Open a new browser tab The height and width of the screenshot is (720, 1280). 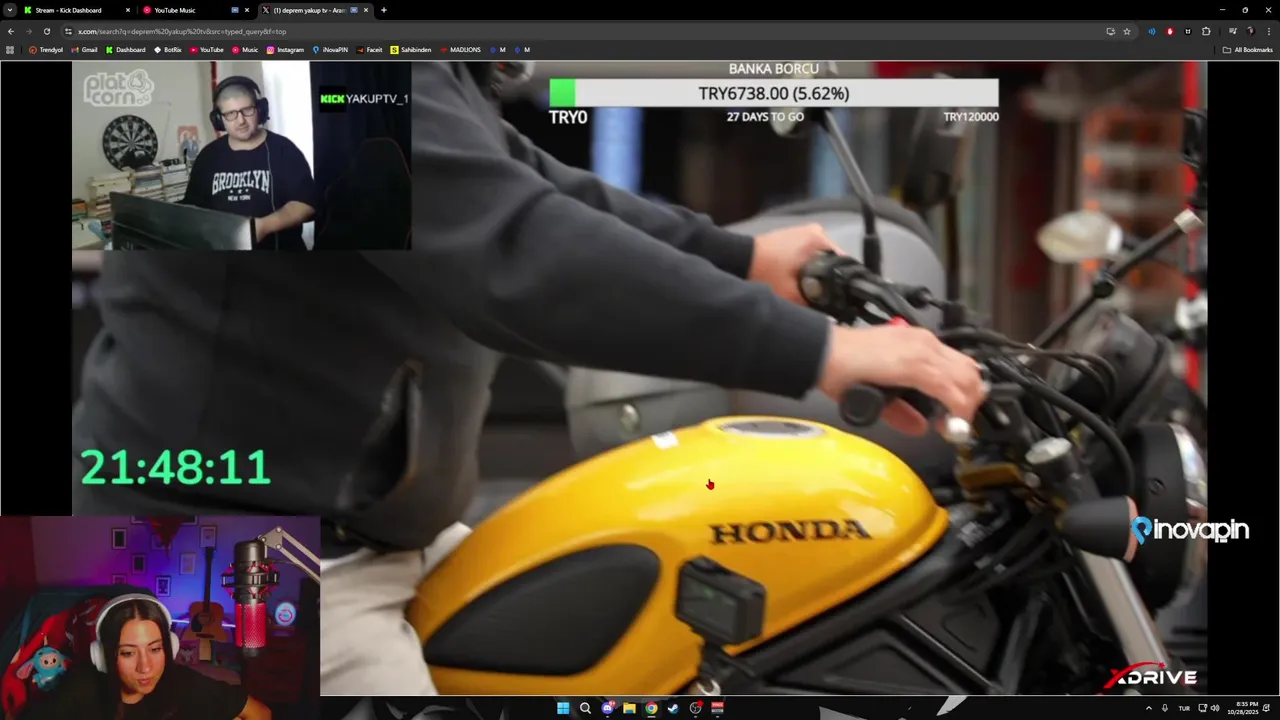click(x=384, y=10)
